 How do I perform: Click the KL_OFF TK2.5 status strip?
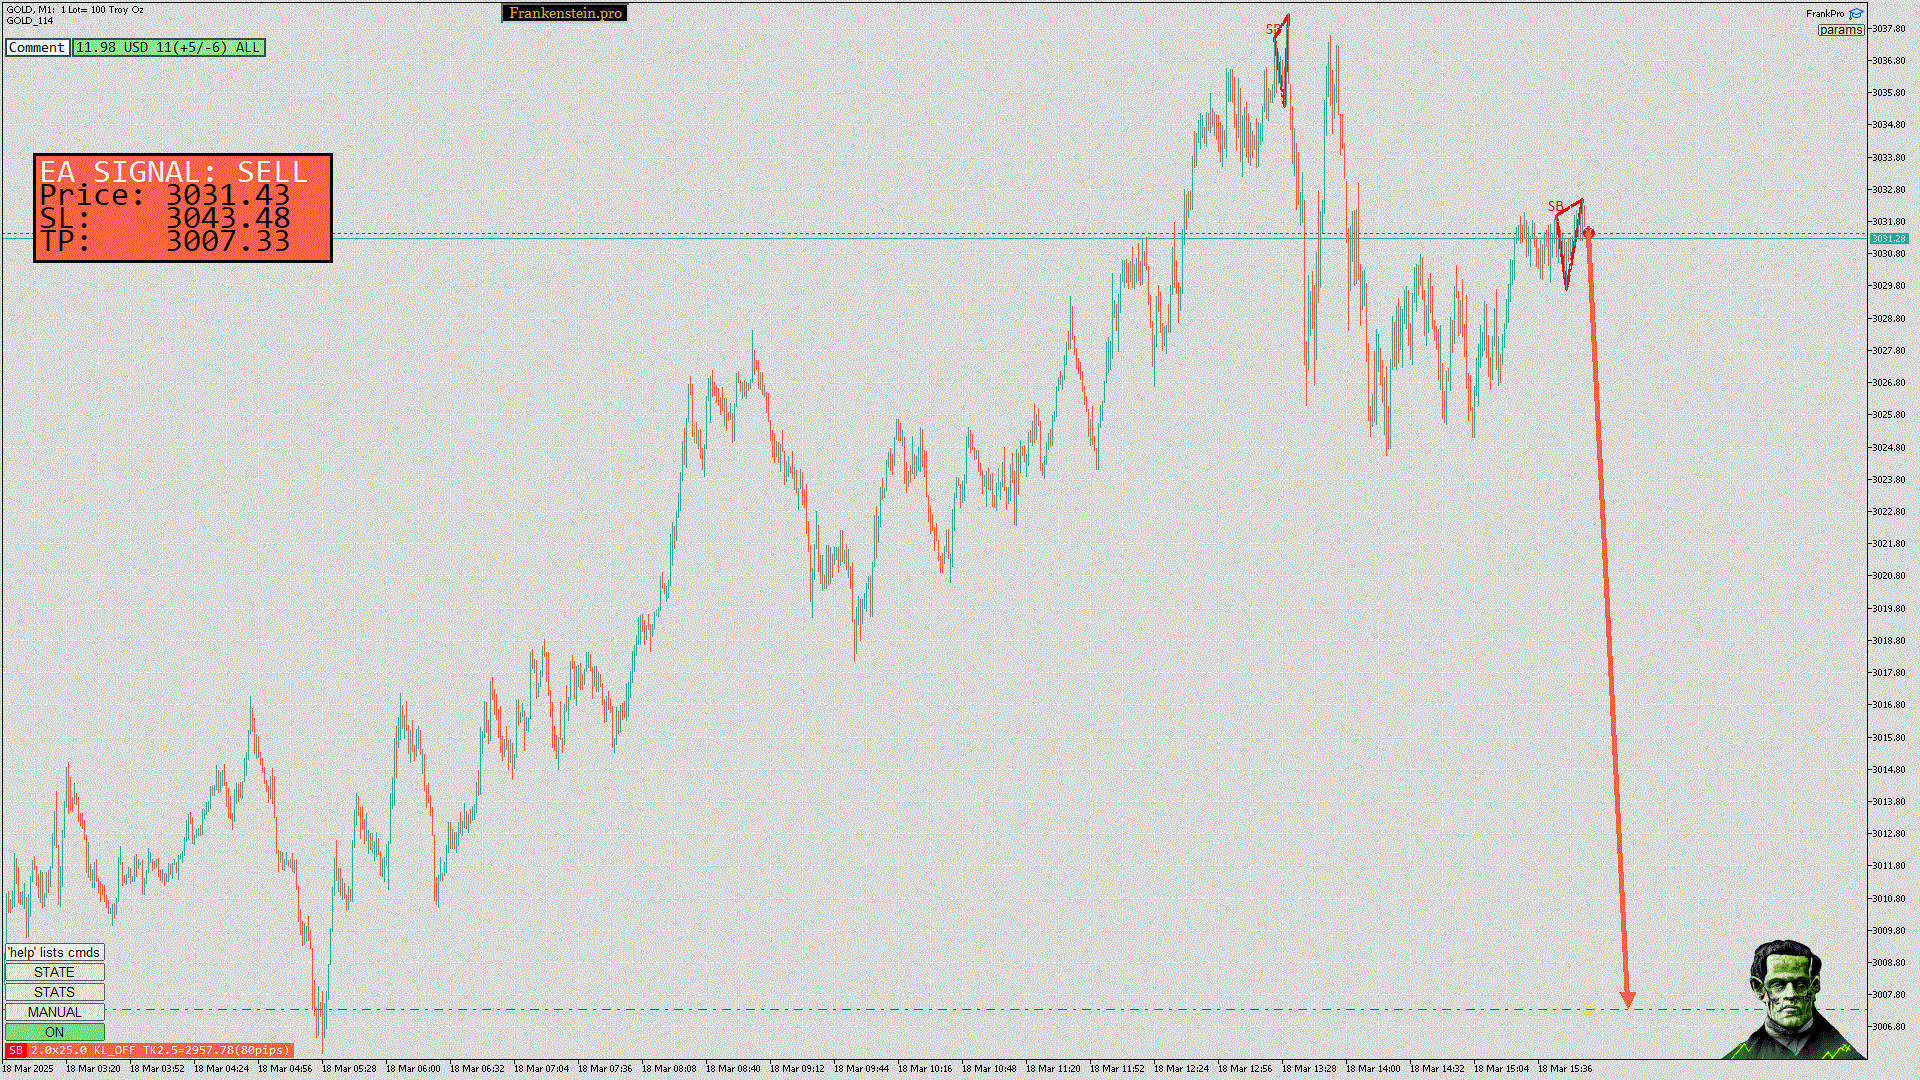[x=160, y=1050]
